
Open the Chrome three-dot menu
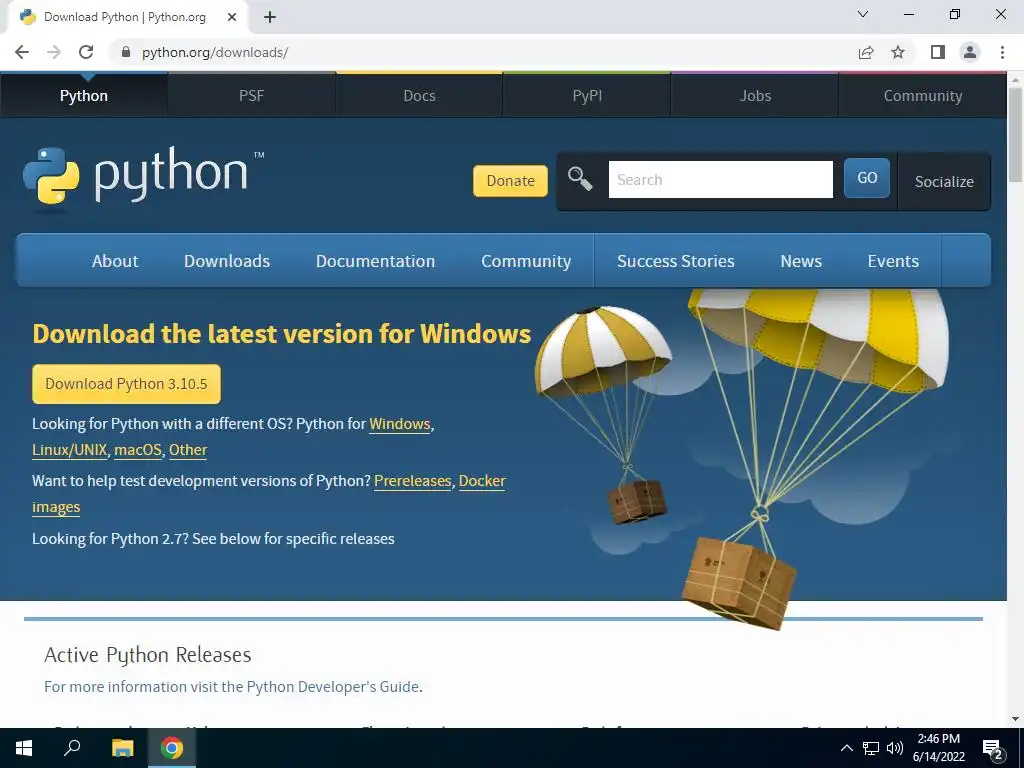(1002, 52)
